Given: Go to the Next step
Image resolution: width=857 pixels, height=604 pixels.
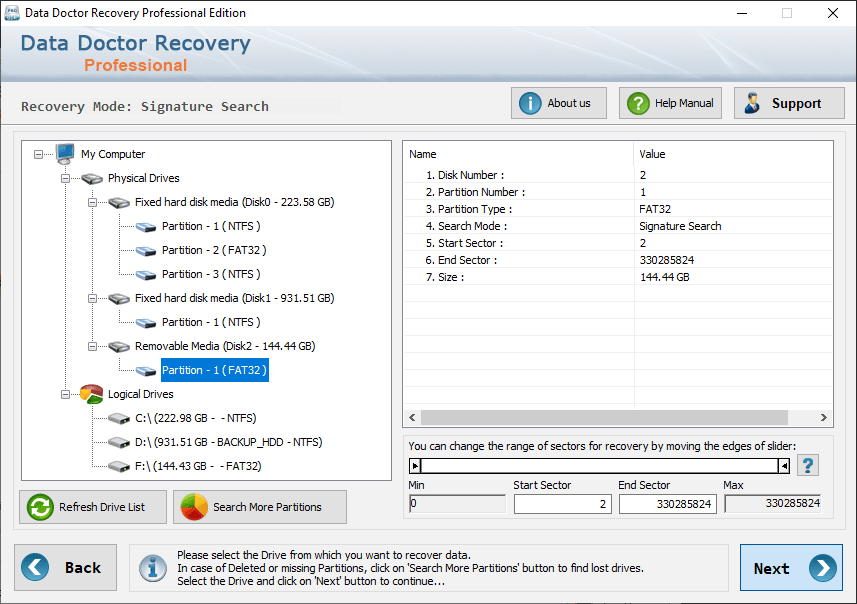Looking at the screenshot, I should click(x=791, y=568).
